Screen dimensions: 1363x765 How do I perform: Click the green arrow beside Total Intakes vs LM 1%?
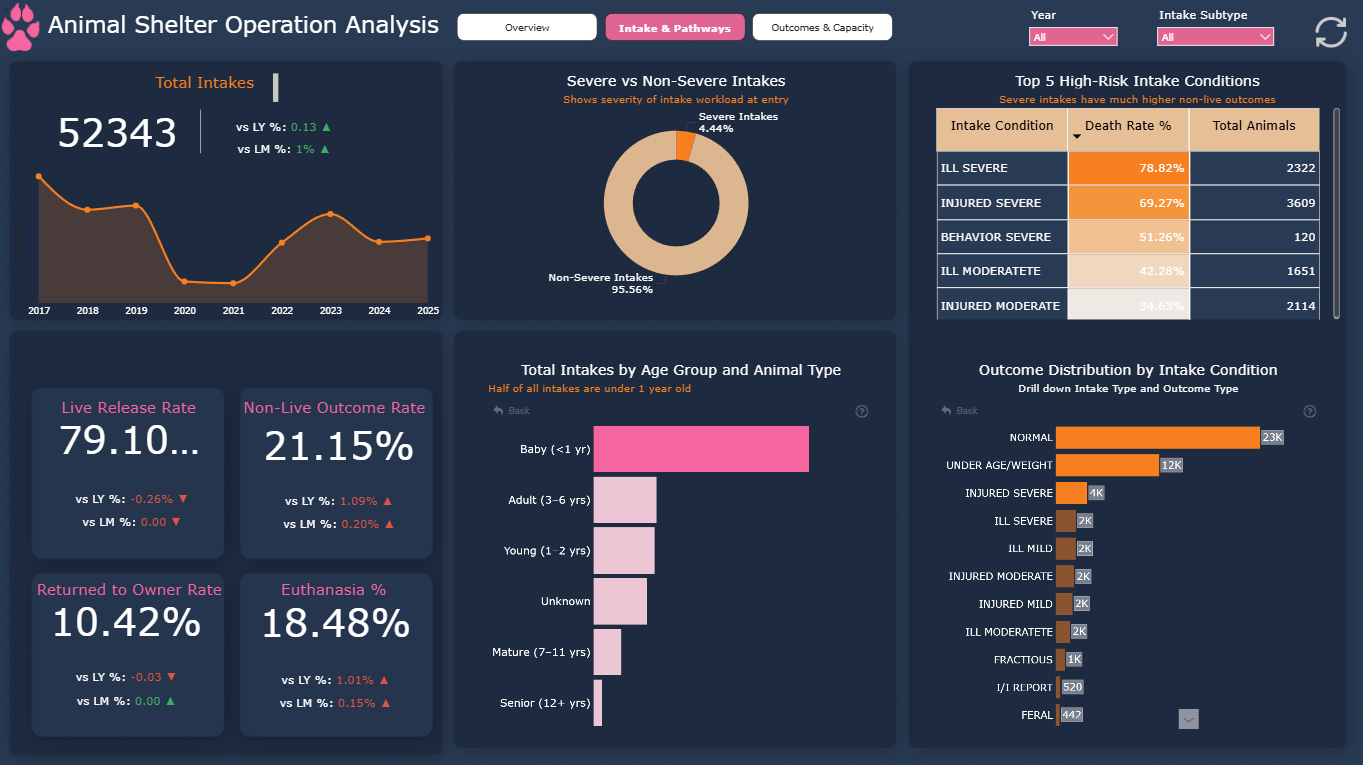(x=325, y=149)
